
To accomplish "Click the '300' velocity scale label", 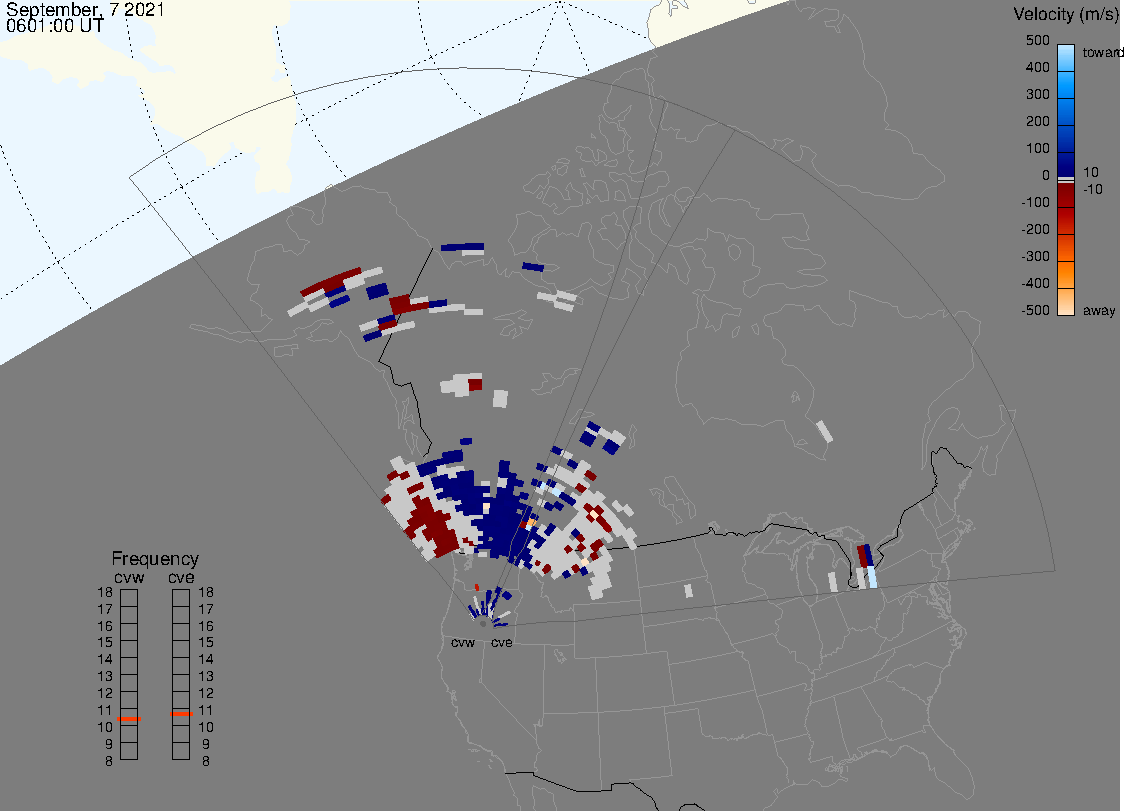I will [x=1037, y=94].
